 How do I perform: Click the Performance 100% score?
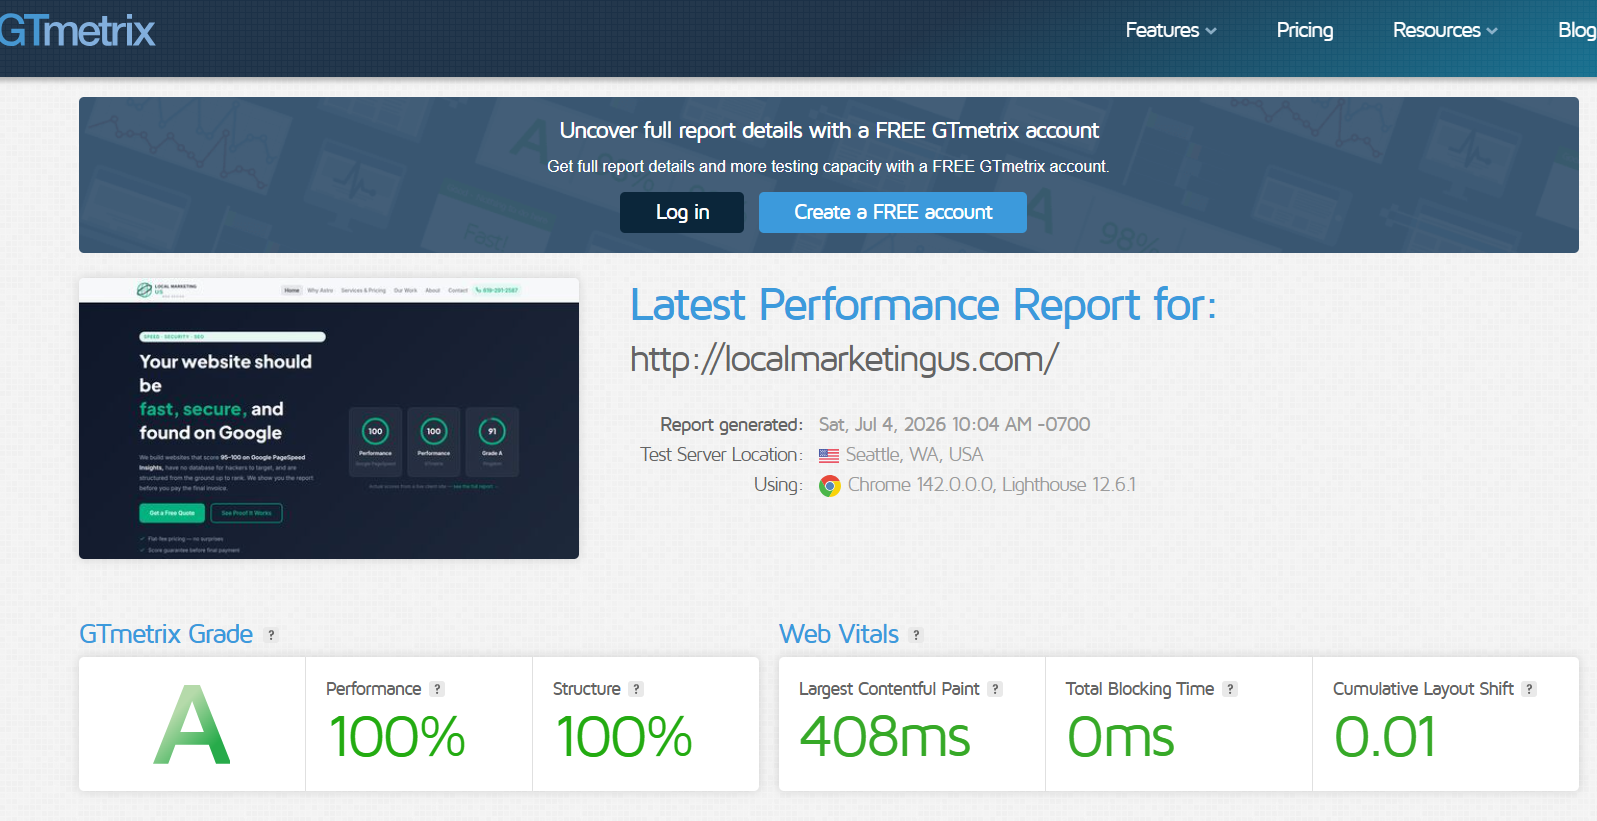point(397,737)
